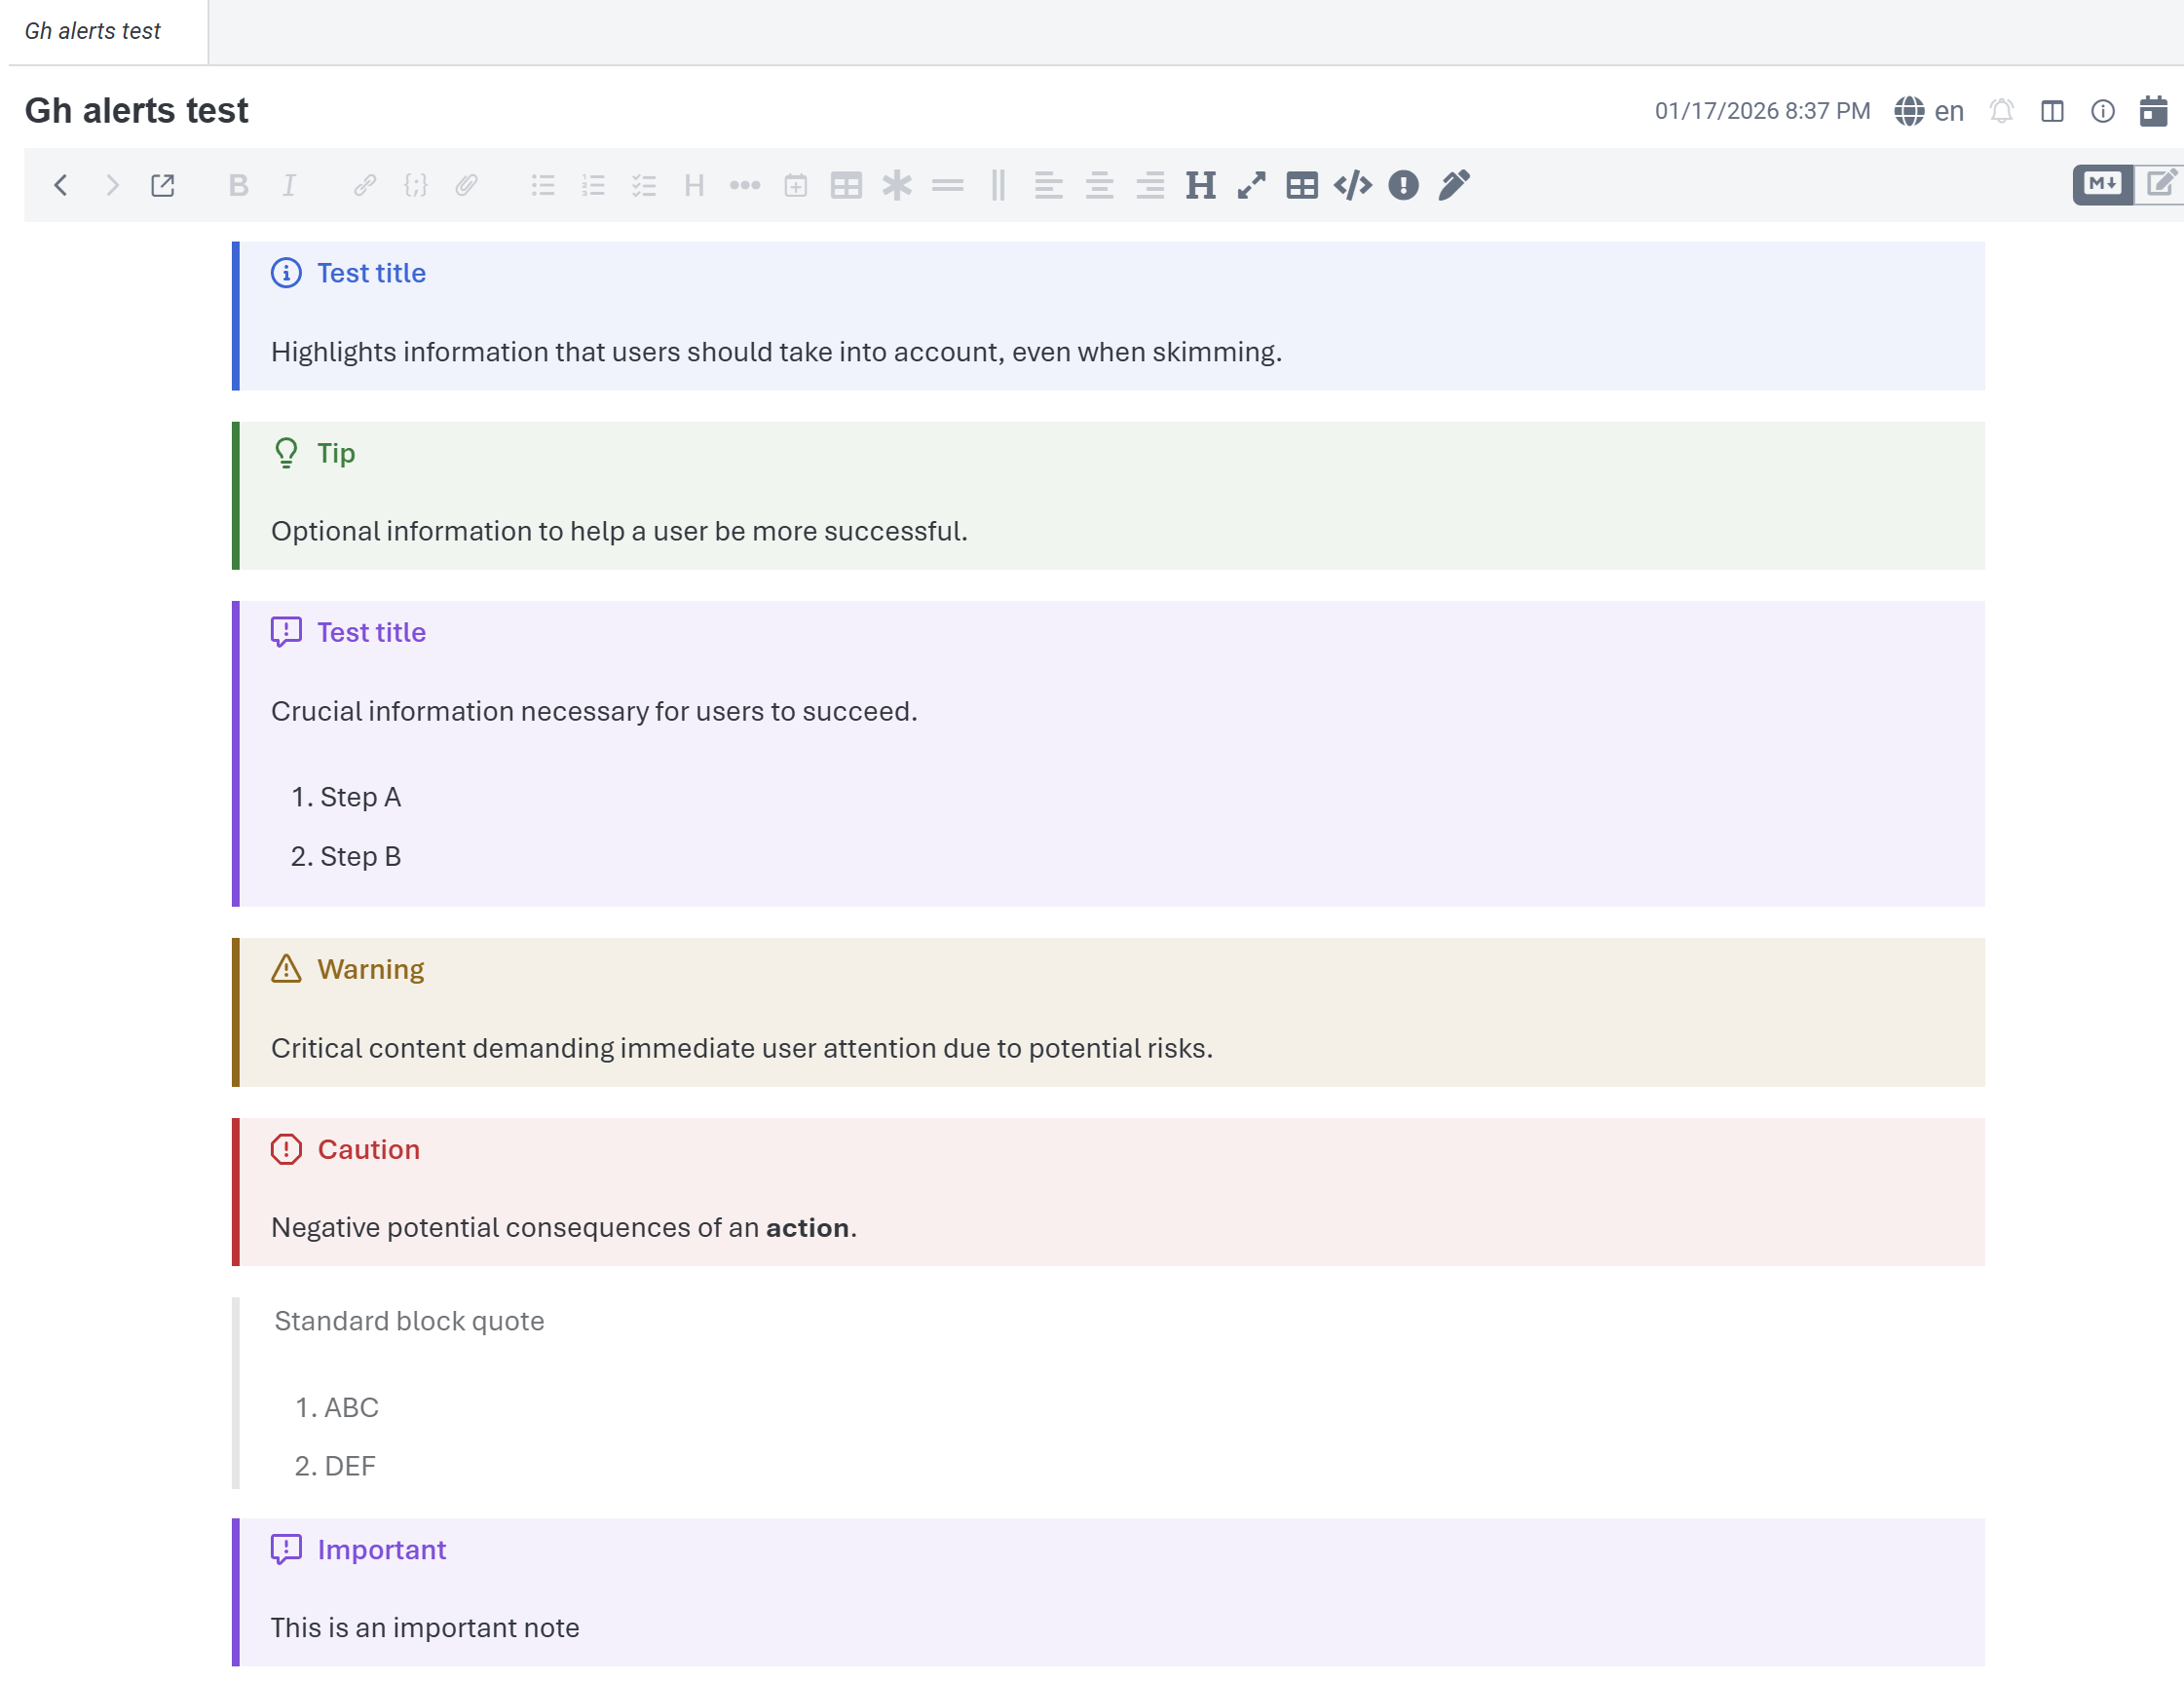Insert a code block

click(1353, 185)
